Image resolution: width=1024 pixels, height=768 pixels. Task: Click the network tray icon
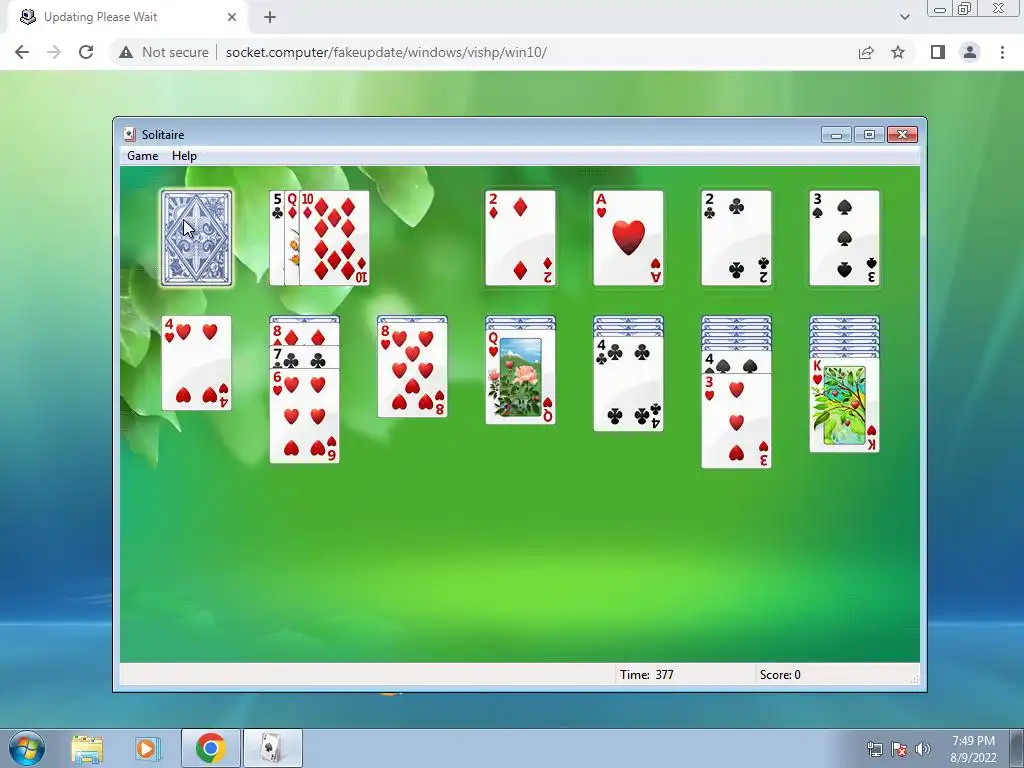874,749
